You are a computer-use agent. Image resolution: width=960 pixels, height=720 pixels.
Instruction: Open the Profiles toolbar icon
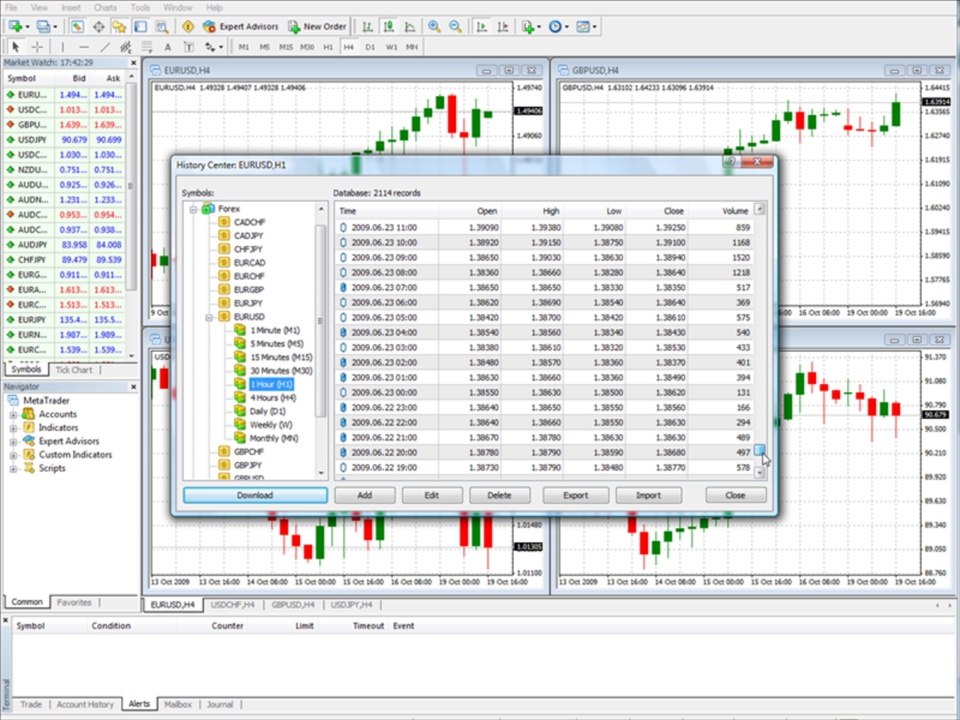tap(43, 26)
